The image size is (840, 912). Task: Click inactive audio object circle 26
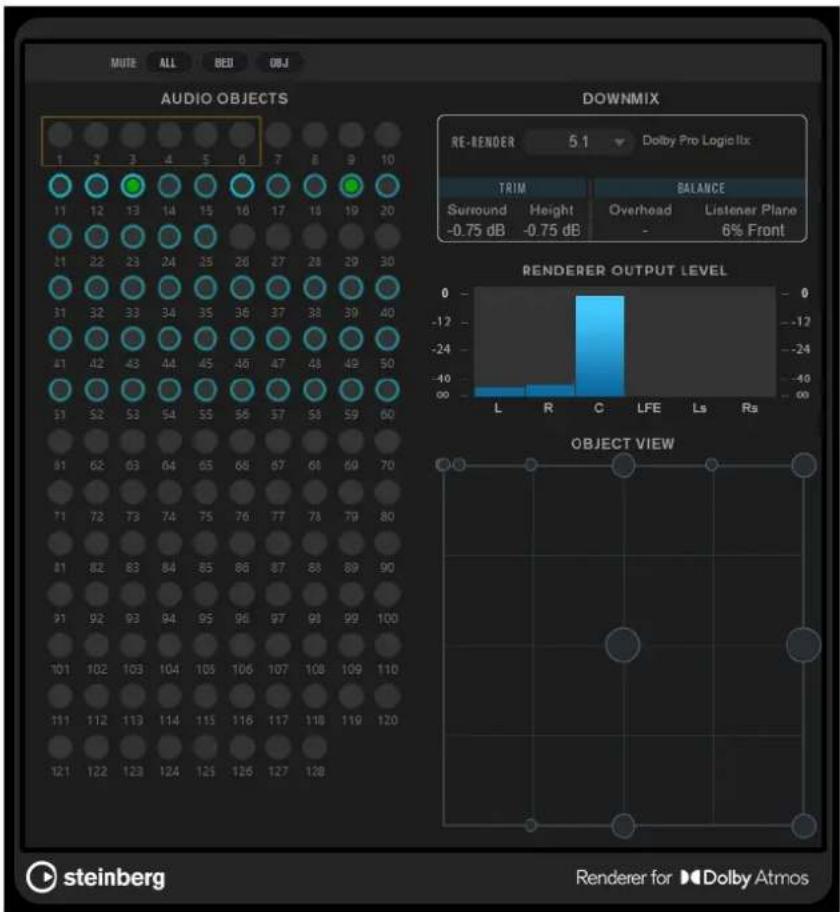242,237
